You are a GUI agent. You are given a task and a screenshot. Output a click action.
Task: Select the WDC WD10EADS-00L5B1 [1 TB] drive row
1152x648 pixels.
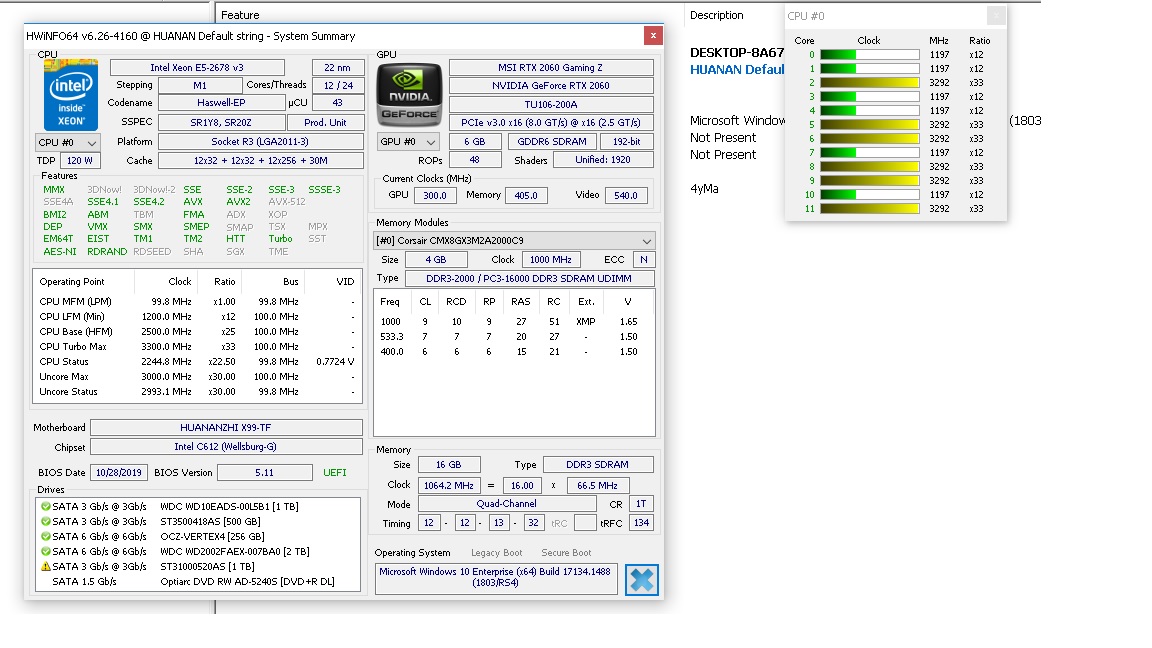tap(198, 506)
